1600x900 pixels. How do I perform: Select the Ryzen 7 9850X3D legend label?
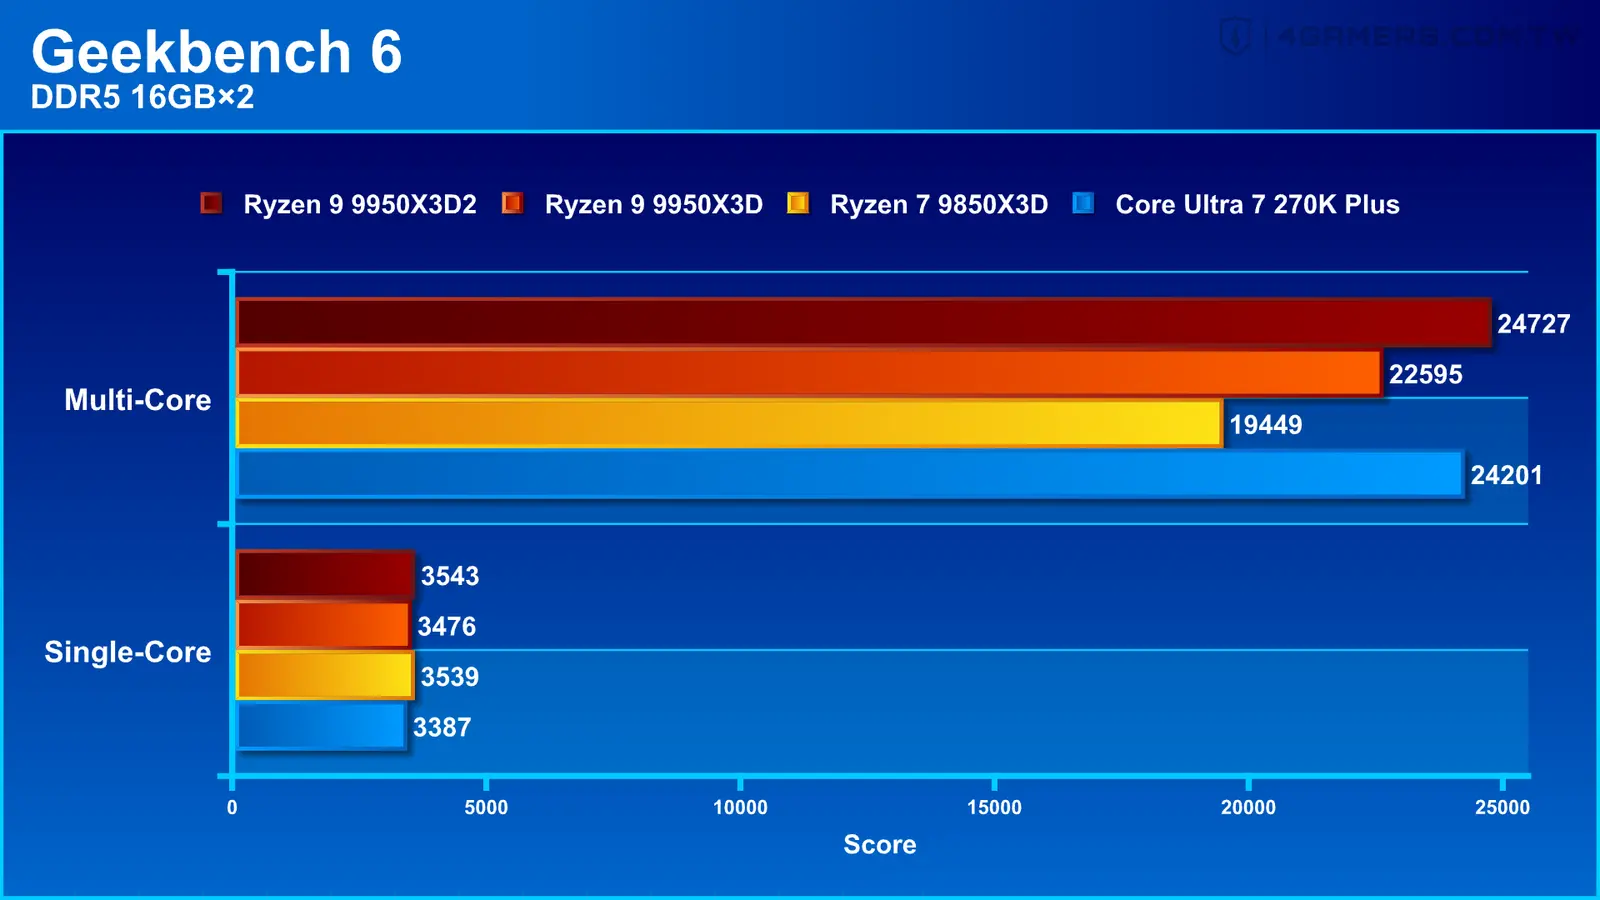tap(939, 204)
